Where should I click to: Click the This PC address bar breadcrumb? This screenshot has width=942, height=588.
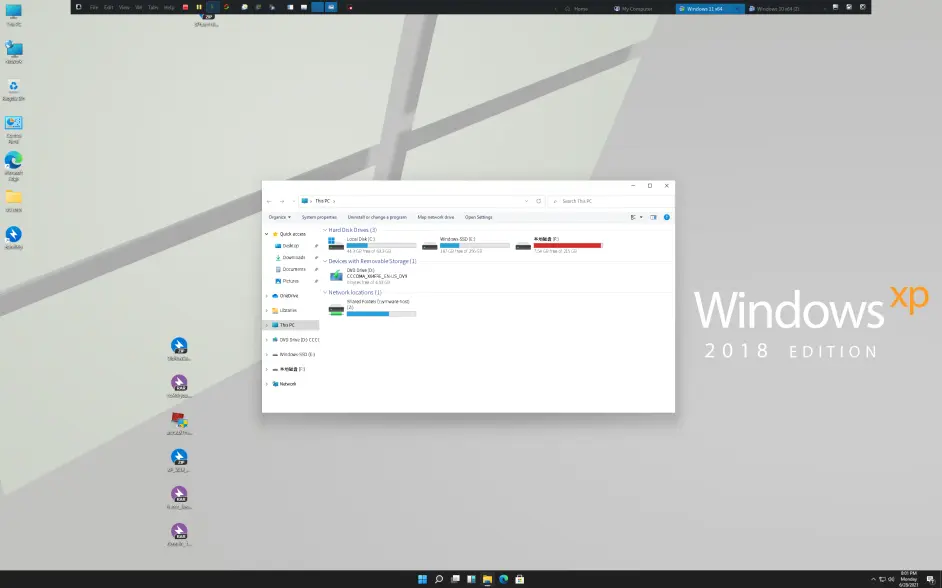click(x=323, y=201)
